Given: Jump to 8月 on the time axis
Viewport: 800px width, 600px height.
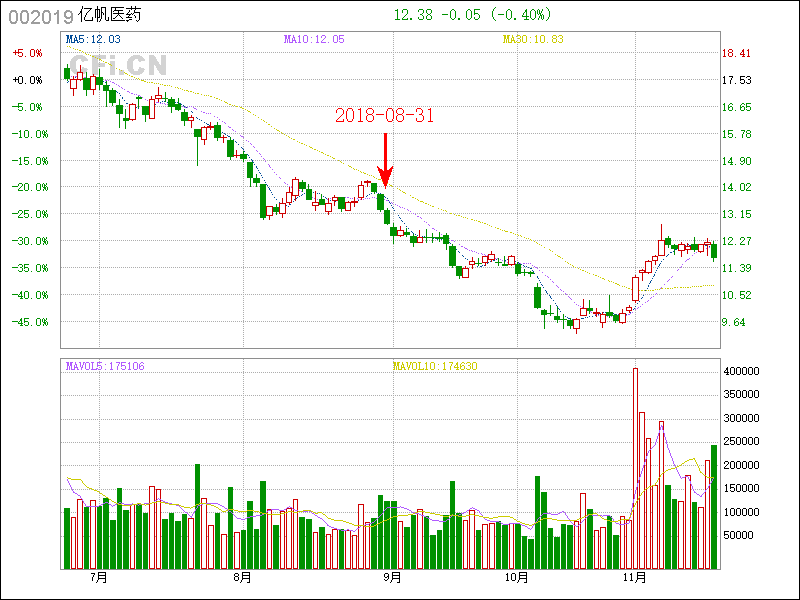Looking at the screenshot, I should [x=241, y=577].
